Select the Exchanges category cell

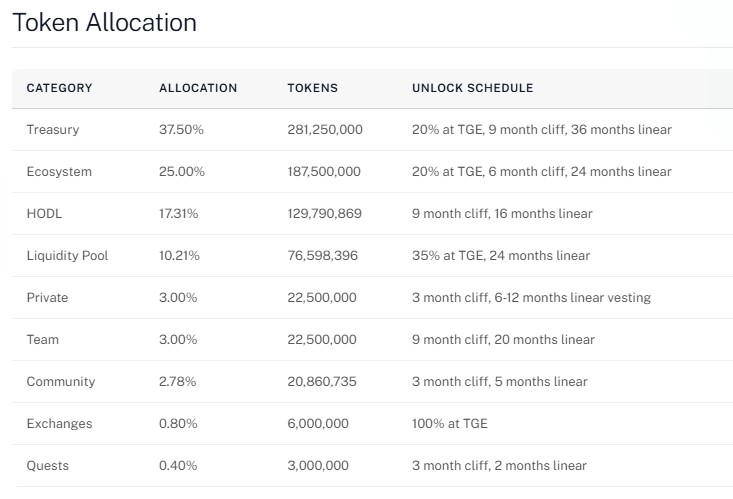pos(59,424)
